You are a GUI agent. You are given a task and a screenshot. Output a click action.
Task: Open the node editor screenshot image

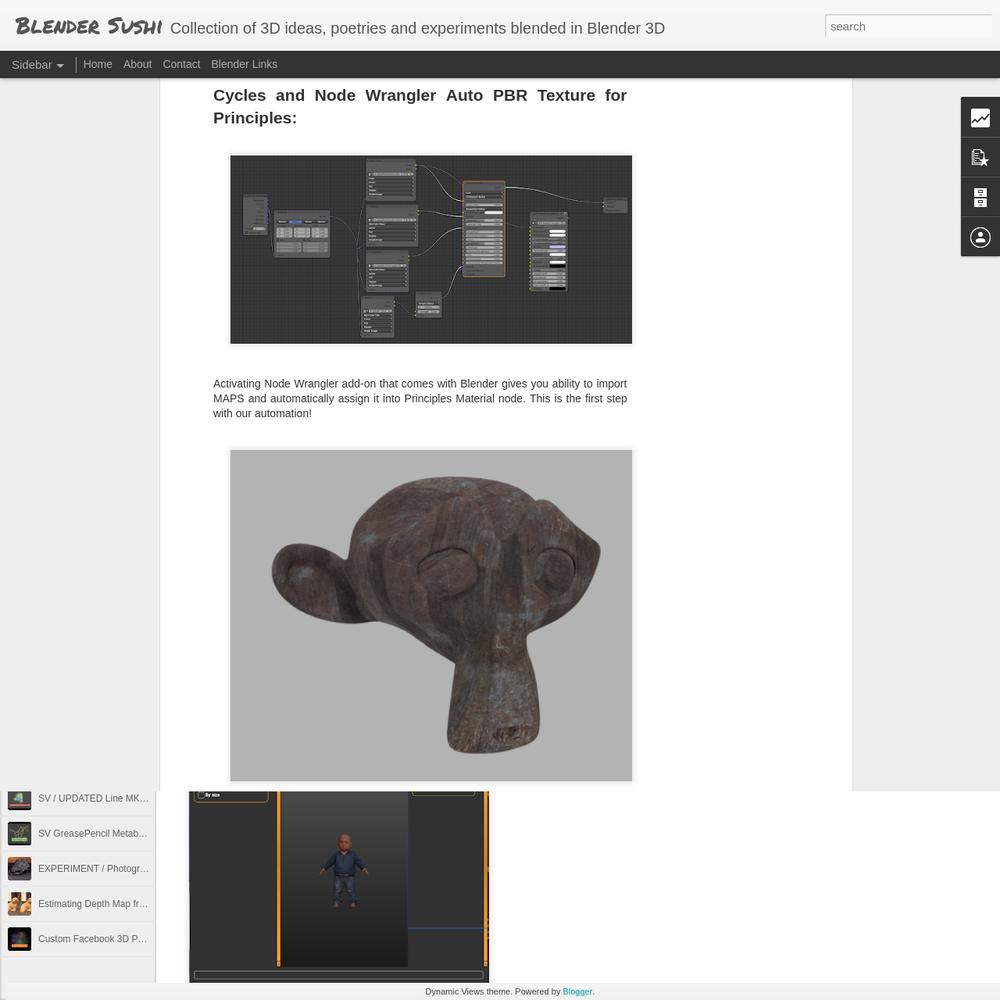431,249
